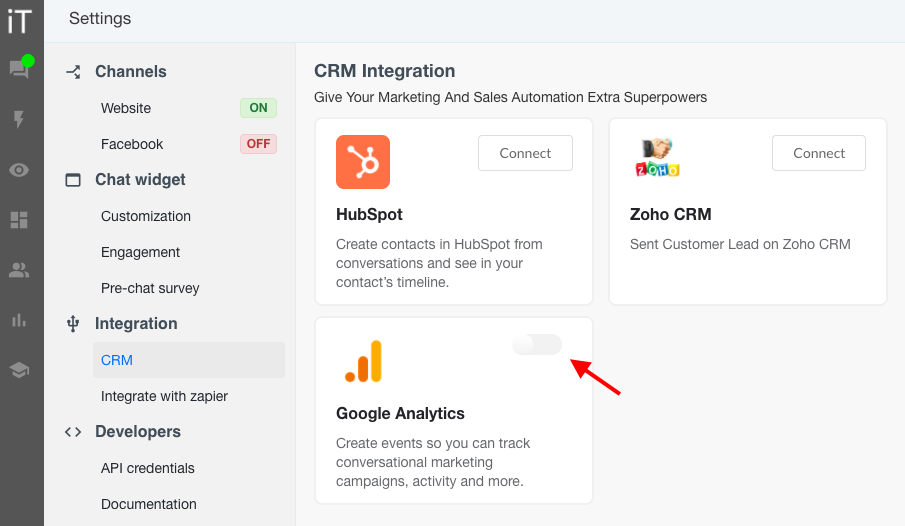Toggle the Website ON badge

(259, 108)
